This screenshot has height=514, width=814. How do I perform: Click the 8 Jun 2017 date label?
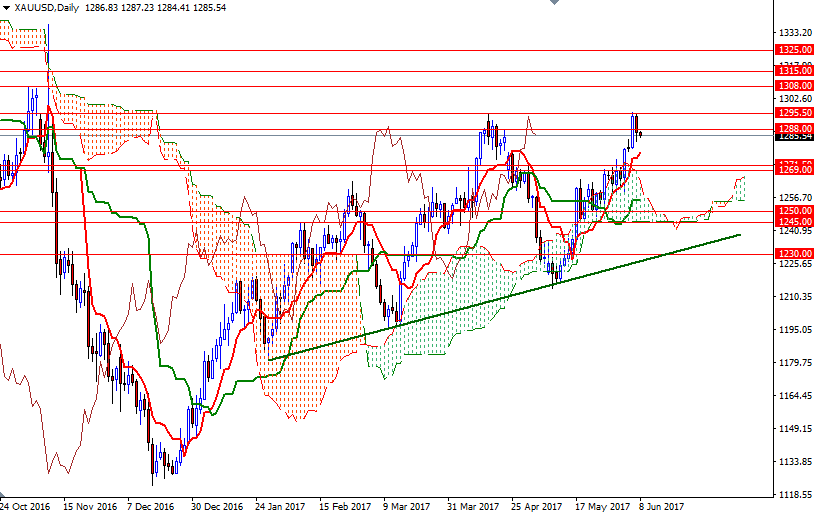(662, 506)
